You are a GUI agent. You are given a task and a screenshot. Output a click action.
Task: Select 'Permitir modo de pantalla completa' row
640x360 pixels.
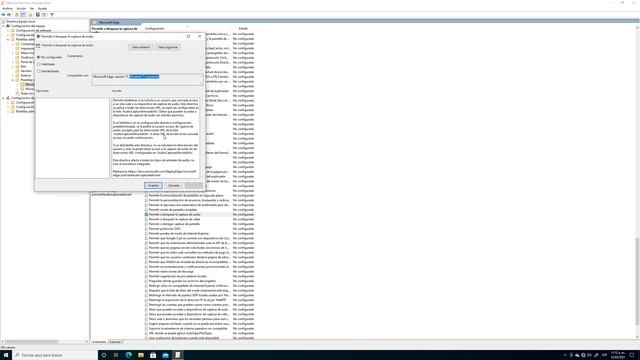(200, 210)
